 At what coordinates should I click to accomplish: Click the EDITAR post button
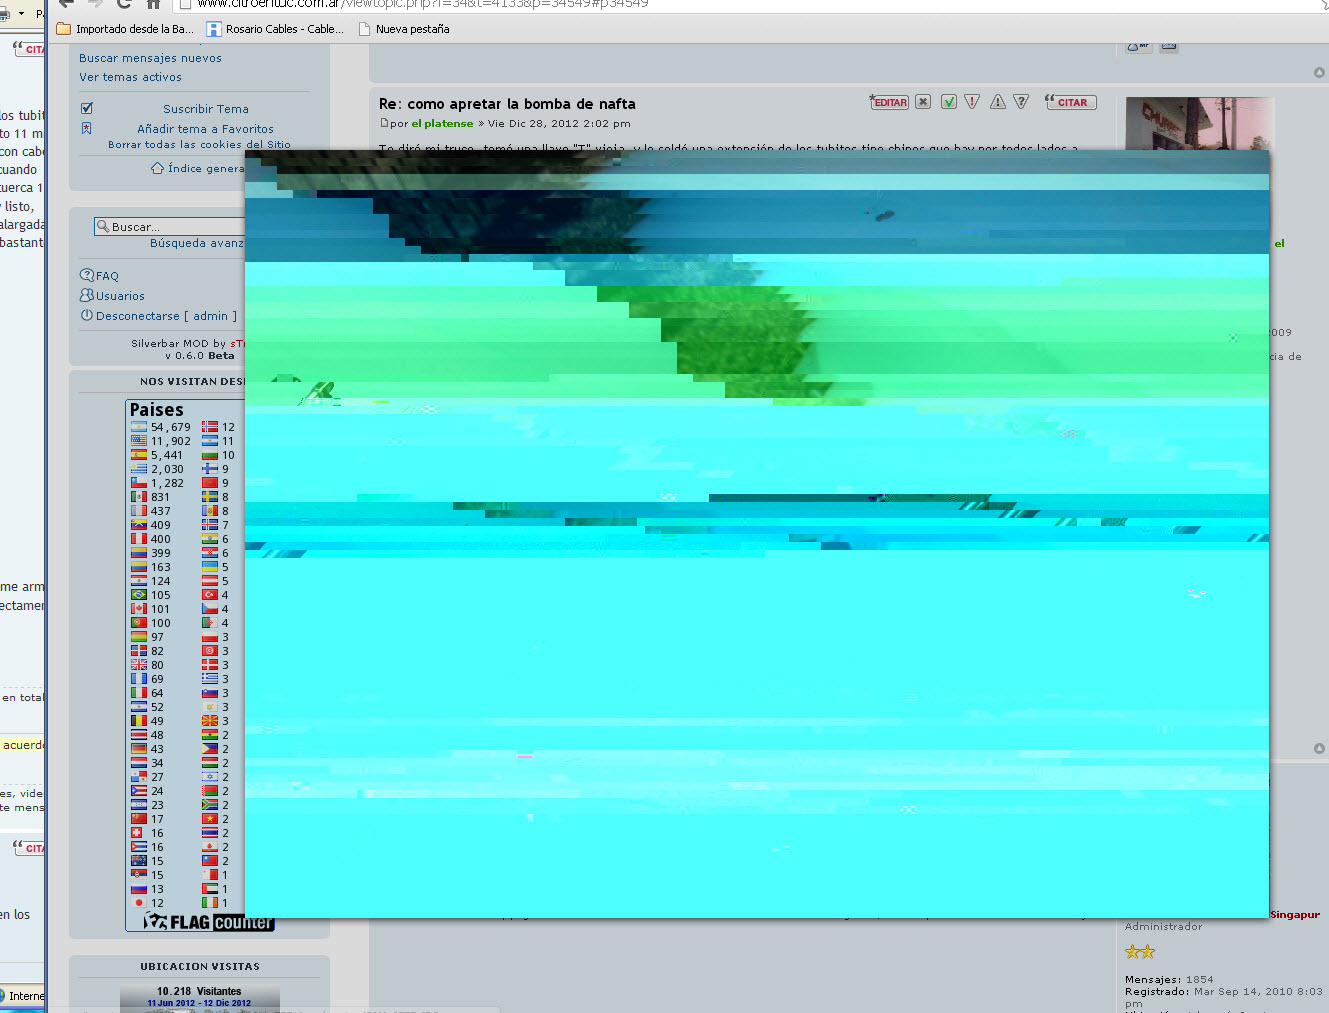tap(889, 102)
